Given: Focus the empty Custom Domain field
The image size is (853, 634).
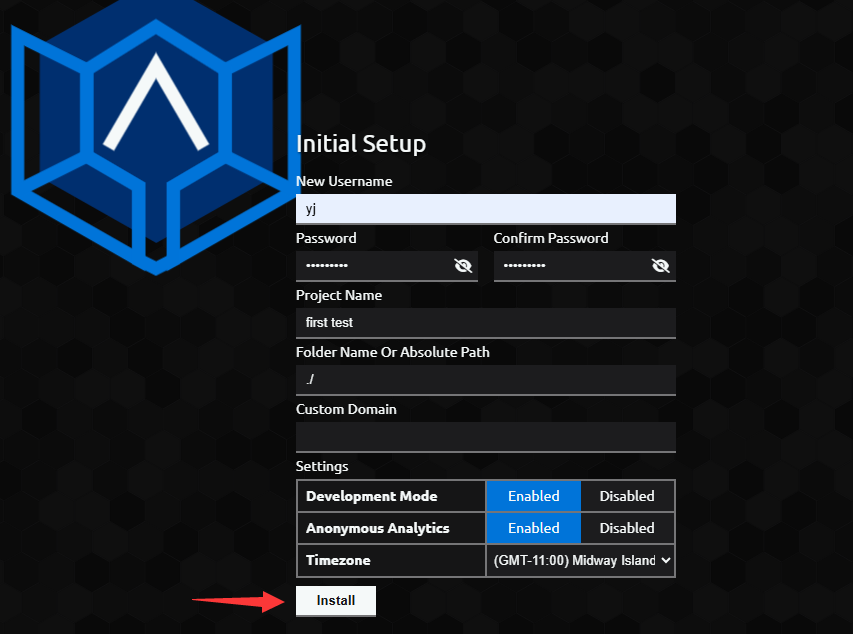Looking at the screenshot, I should click(486, 437).
